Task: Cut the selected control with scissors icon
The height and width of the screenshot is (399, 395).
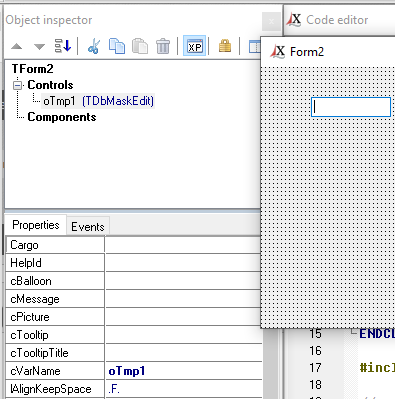Action: (94, 46)
